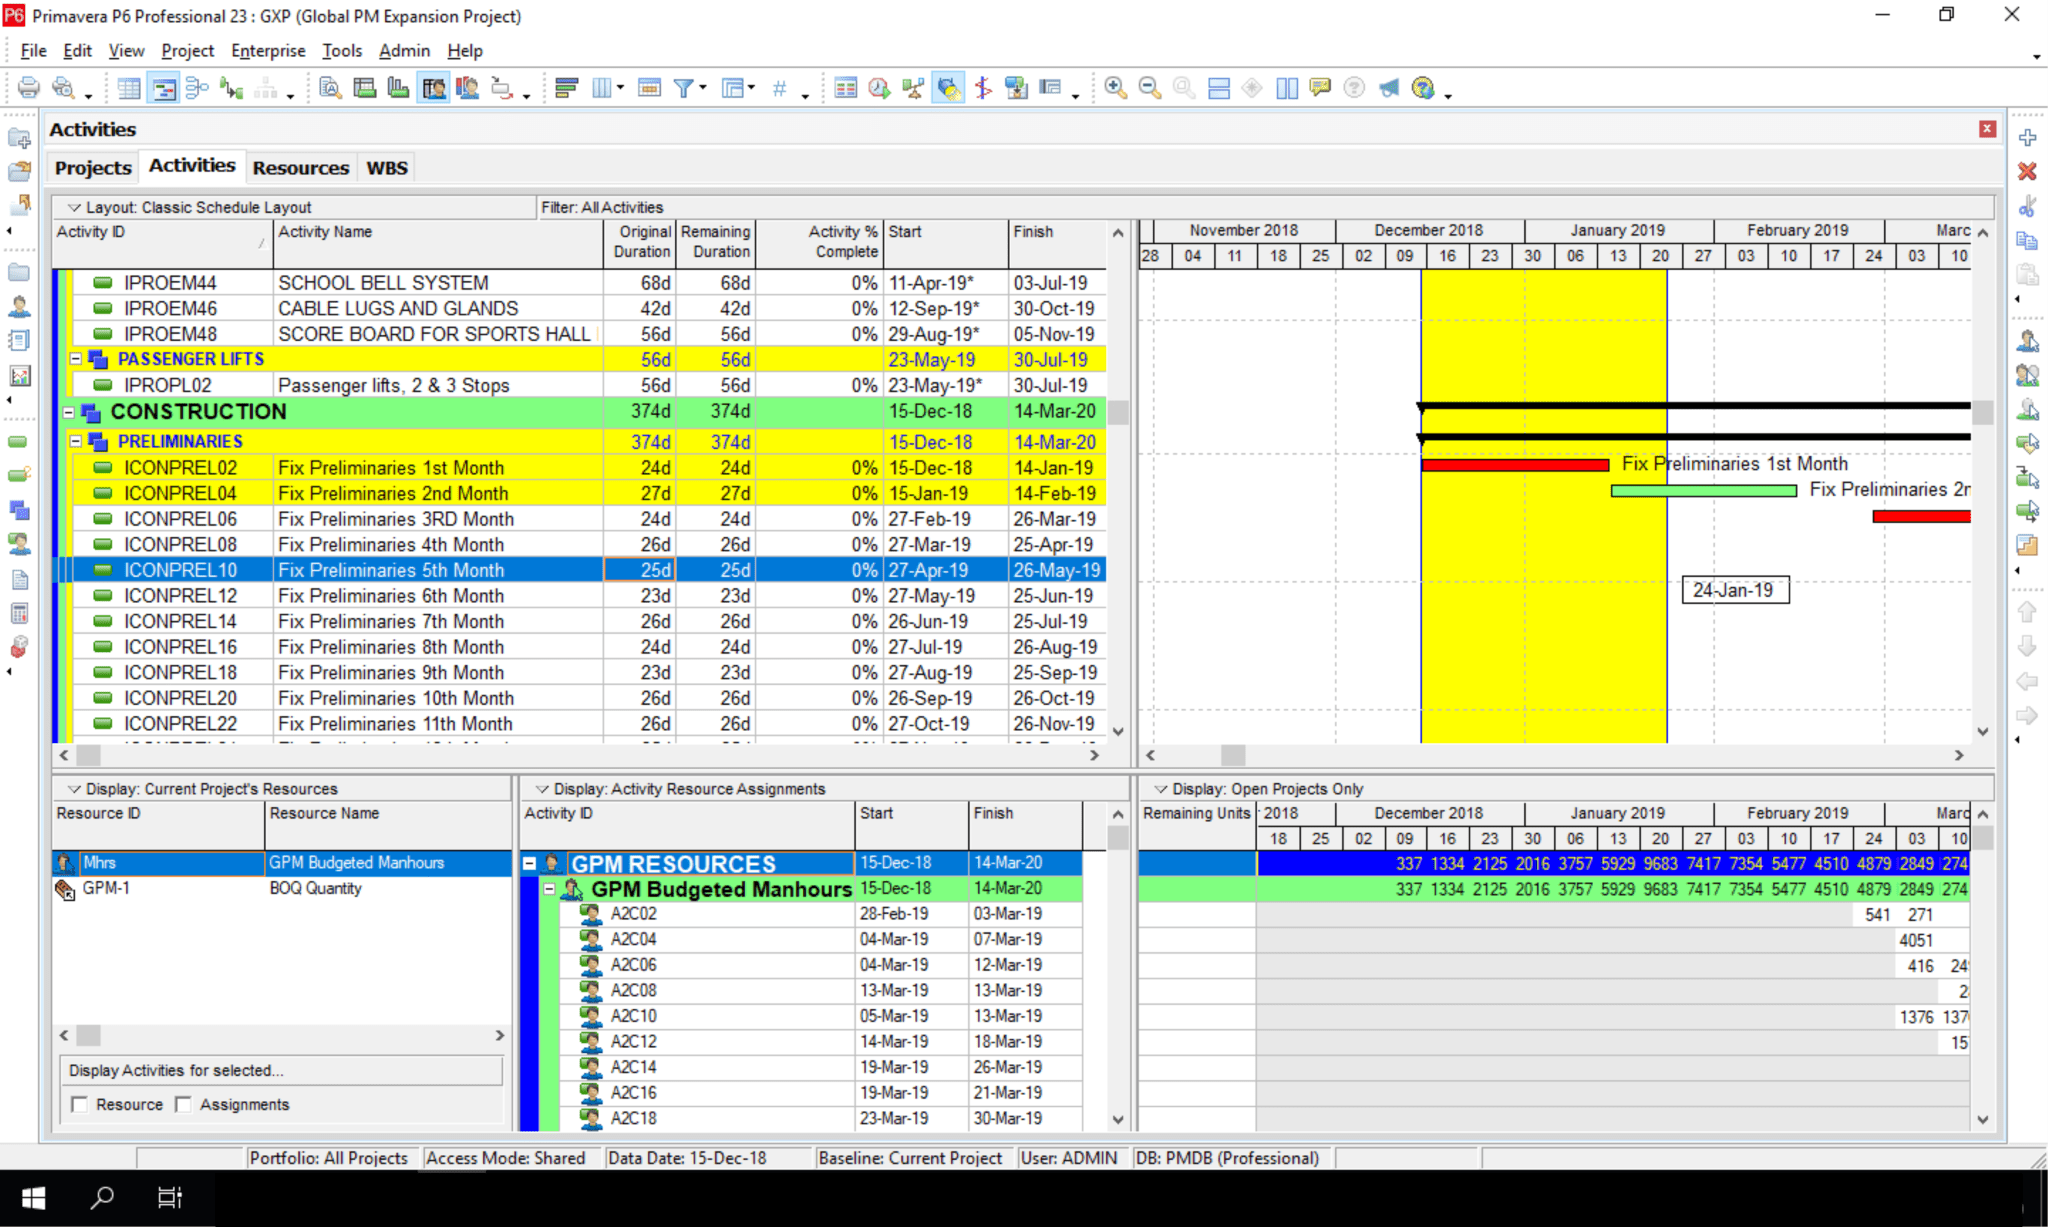The image size is (2048, 1227).
Task: Click the Copy icon in right sidebar
Action: (x=2026, y=240)
